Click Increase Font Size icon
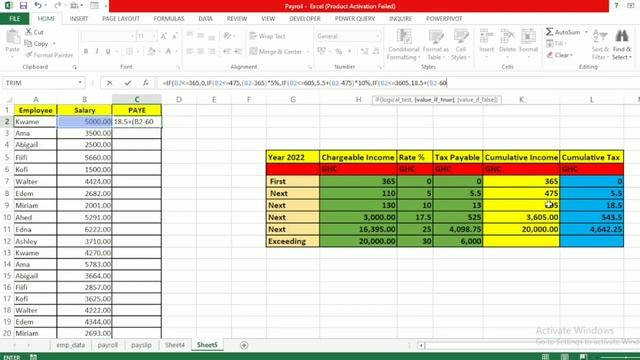 coord(164,36)
